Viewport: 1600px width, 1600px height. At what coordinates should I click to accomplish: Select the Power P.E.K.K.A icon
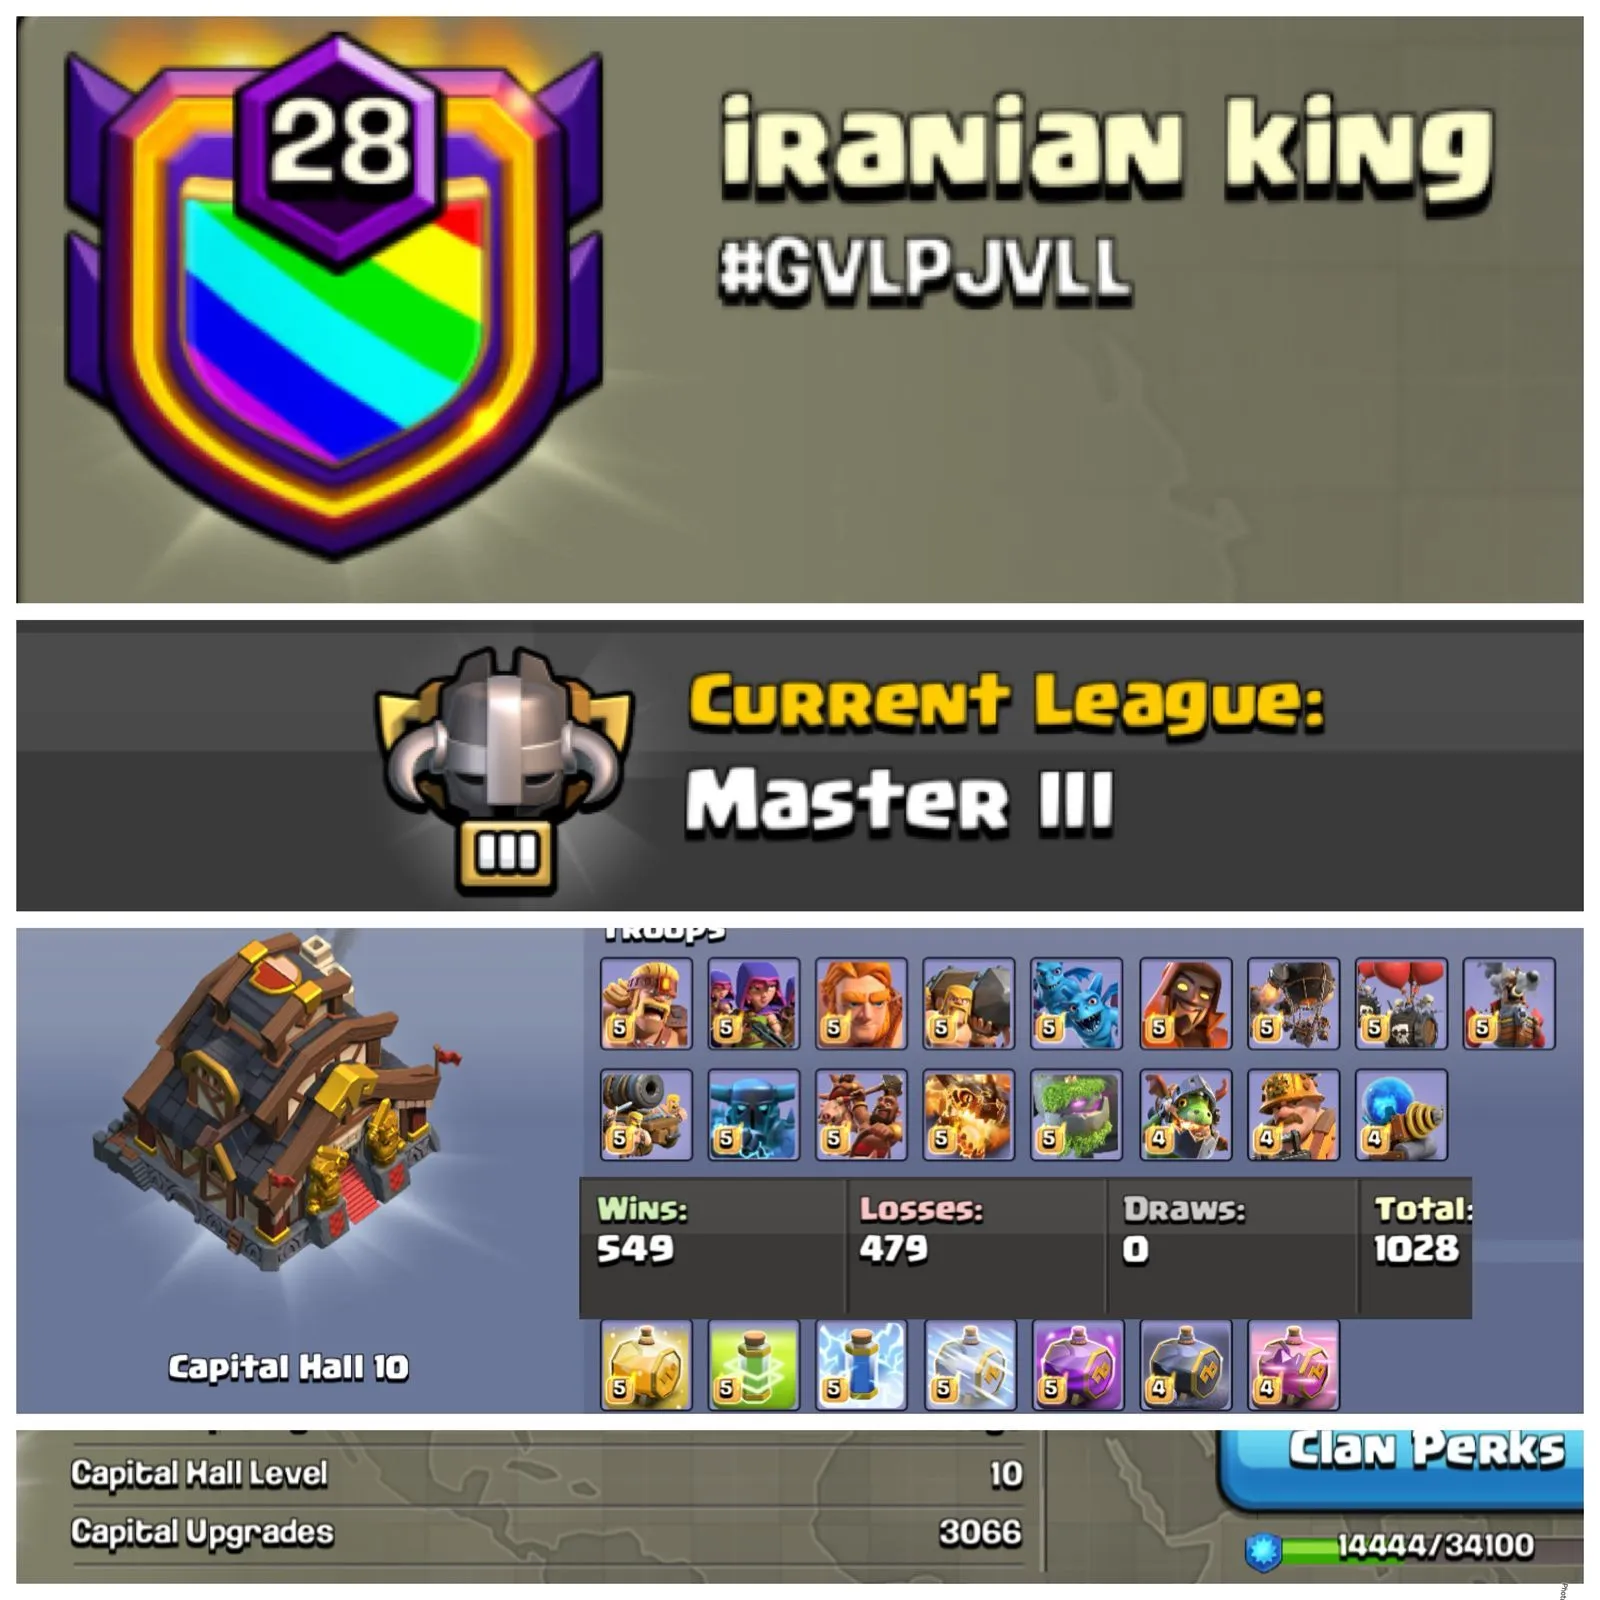pyautogui.click(x=754, y=1114)
